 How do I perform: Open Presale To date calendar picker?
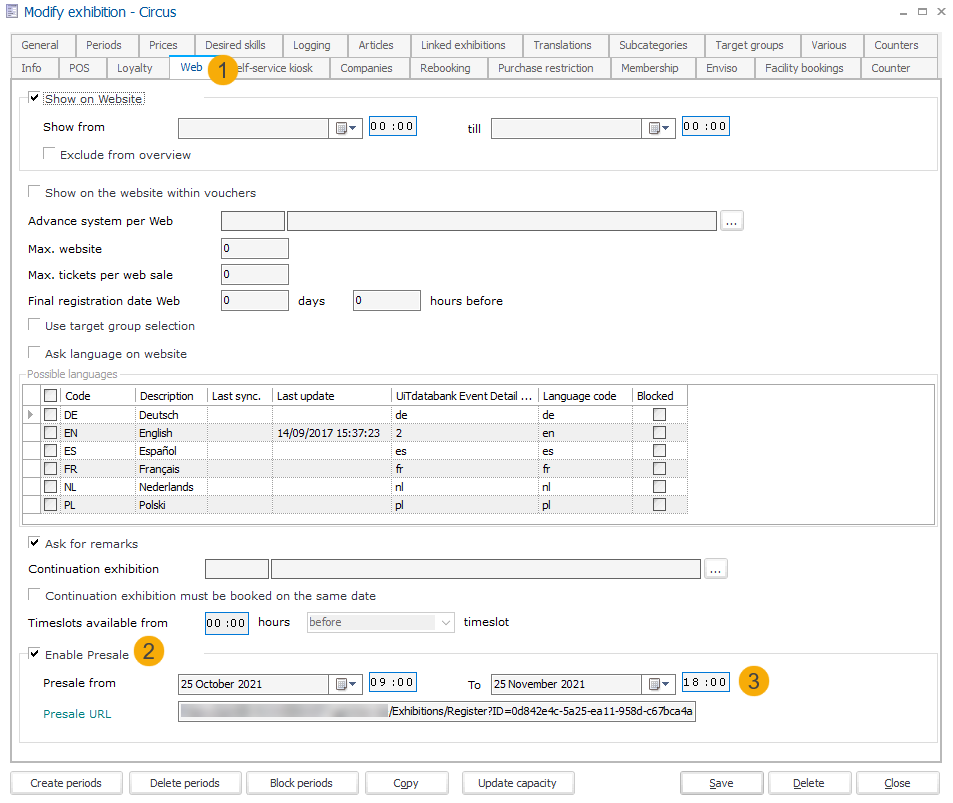pyautogui.click(x=659, y=684)
